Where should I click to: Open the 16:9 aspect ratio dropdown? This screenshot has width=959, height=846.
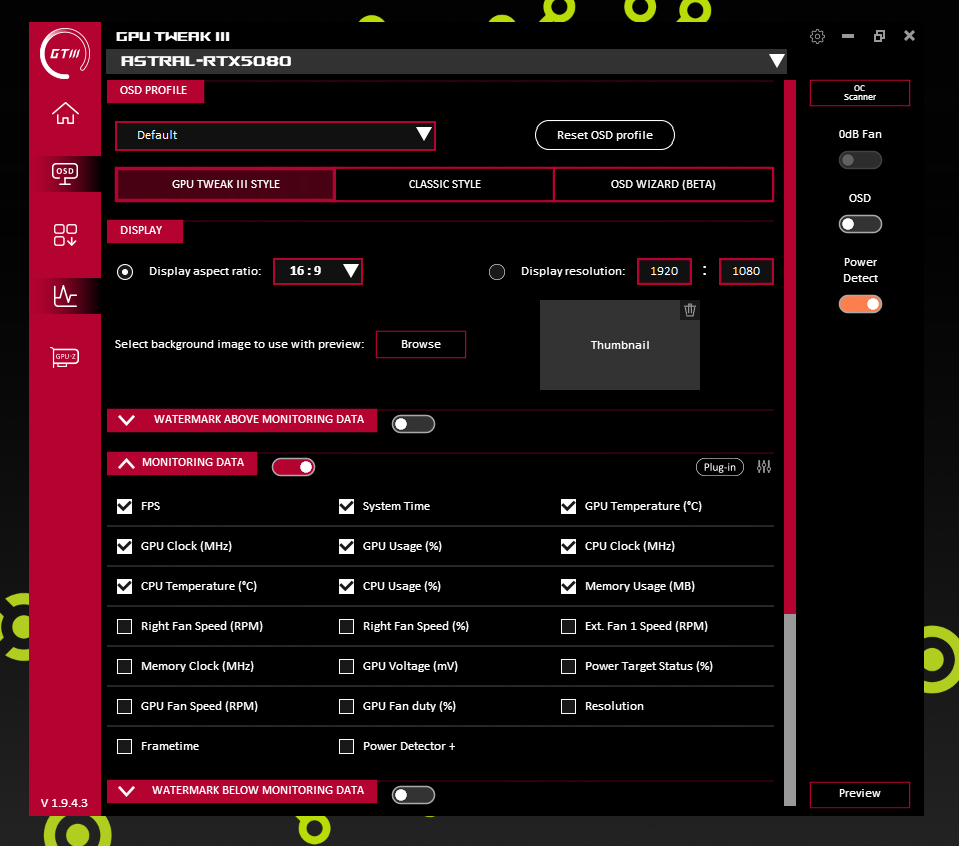click(317, 271)
